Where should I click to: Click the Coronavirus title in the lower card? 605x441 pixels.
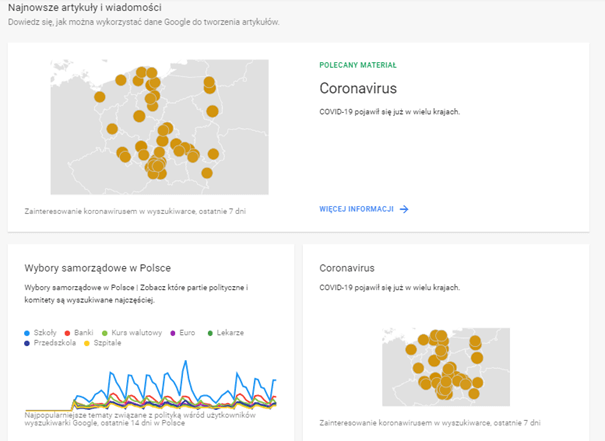[x=346, y=268]
